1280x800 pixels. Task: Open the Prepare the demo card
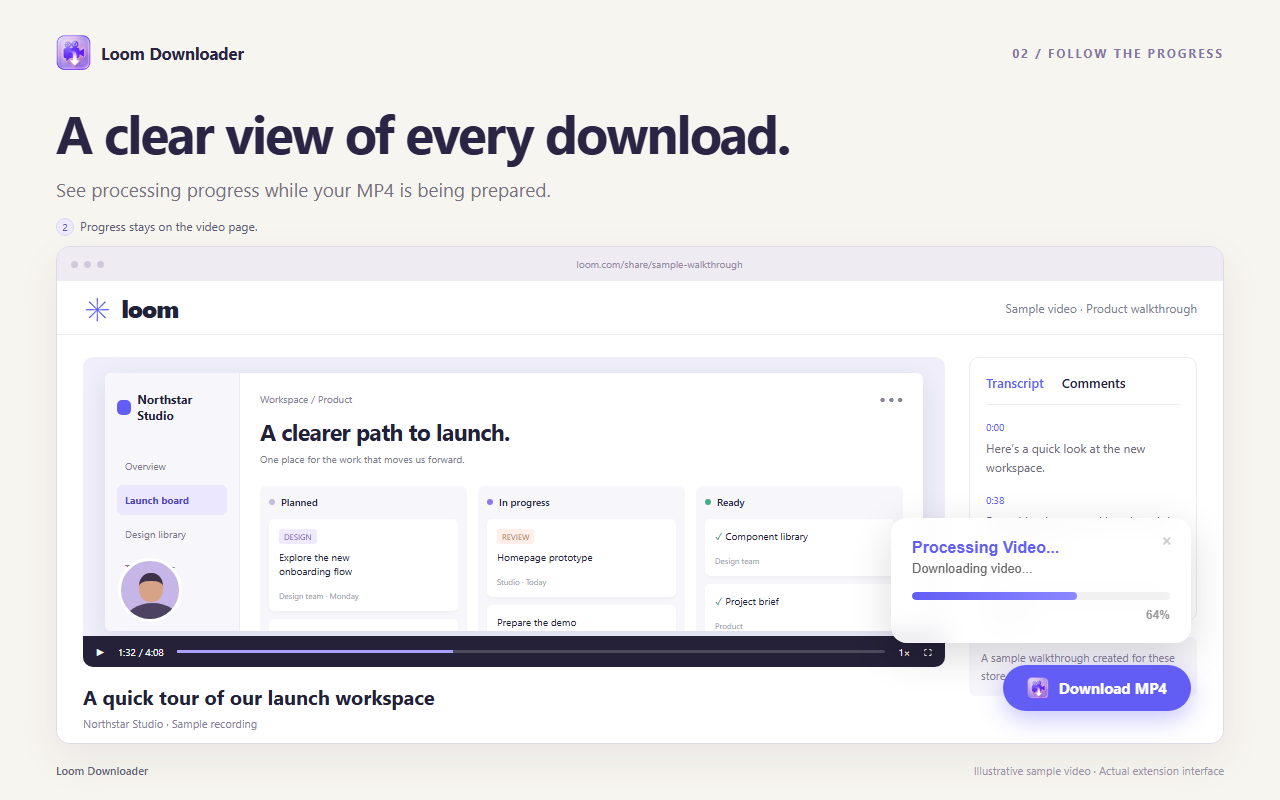click(581, 619)
